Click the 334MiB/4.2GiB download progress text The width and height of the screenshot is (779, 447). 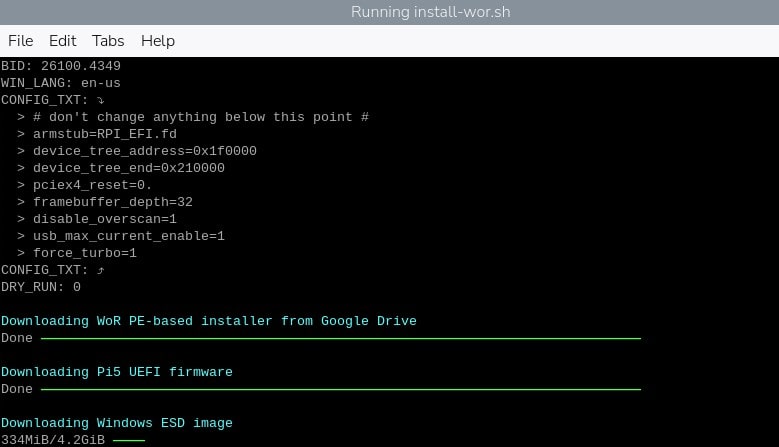point(52,440)
